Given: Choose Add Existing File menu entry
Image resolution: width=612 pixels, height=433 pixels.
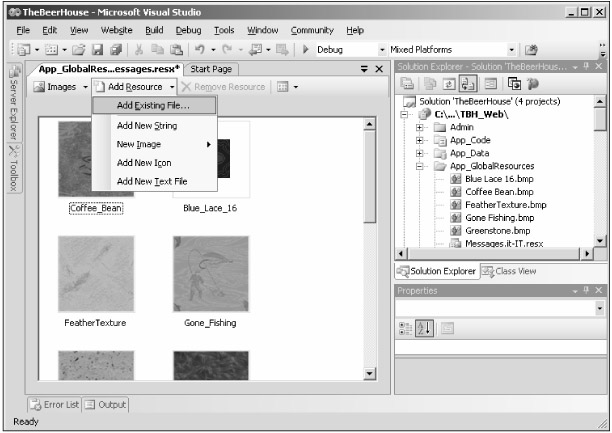Looking at the screenshot, I should pos(152,105).
